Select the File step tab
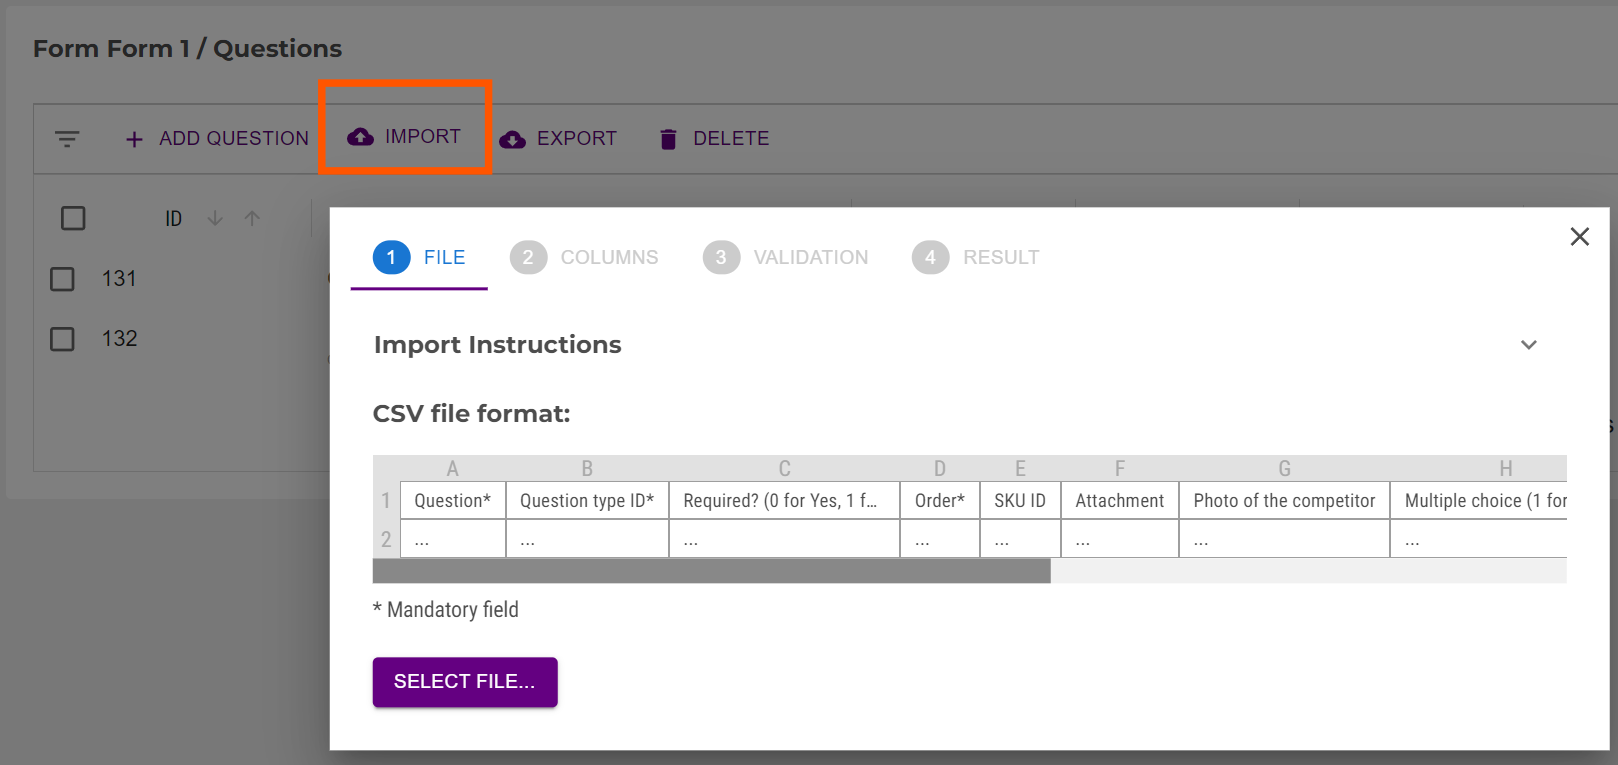 [419, 258]
